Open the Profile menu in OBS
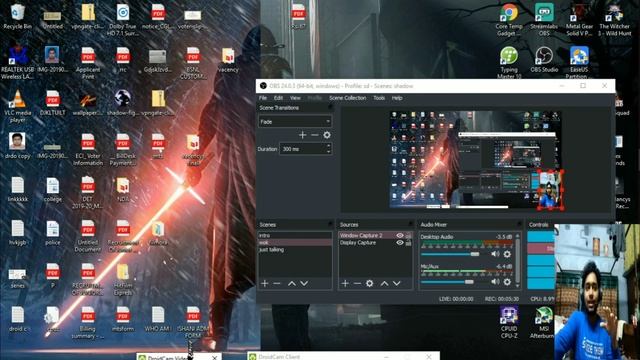640x360 pixels. (x=314, y=98)
